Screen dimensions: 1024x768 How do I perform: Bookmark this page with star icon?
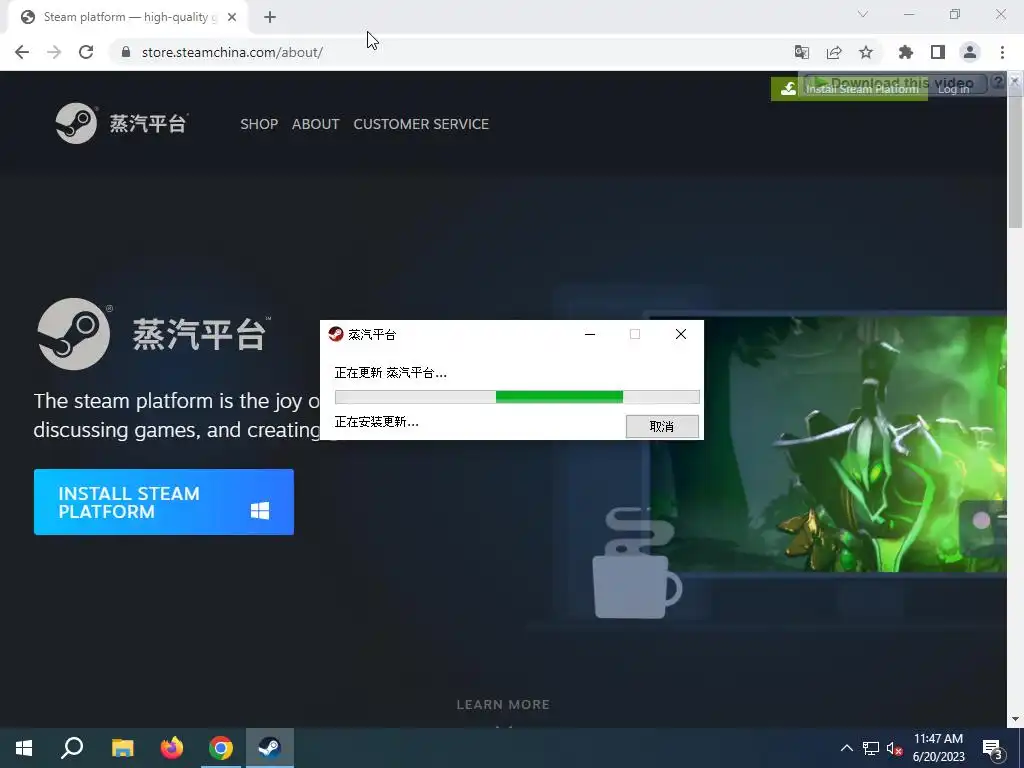click(x=866, y=52)
